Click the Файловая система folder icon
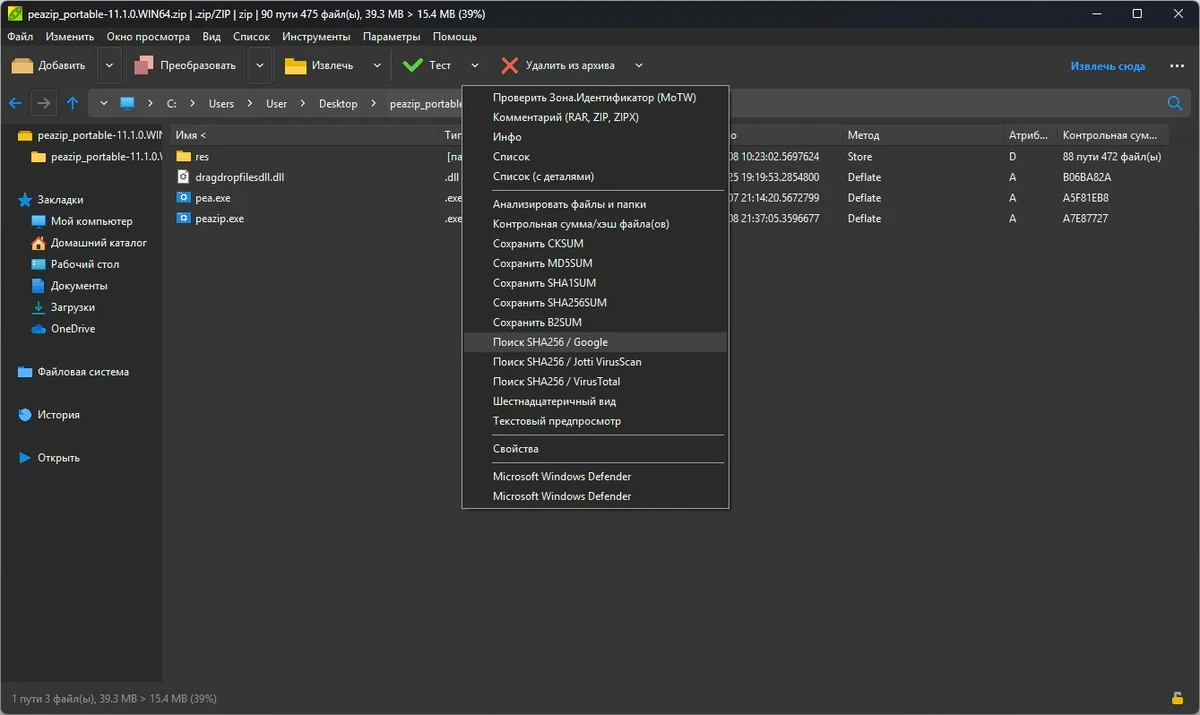1200x715 pixels. [x=25, y=372]
